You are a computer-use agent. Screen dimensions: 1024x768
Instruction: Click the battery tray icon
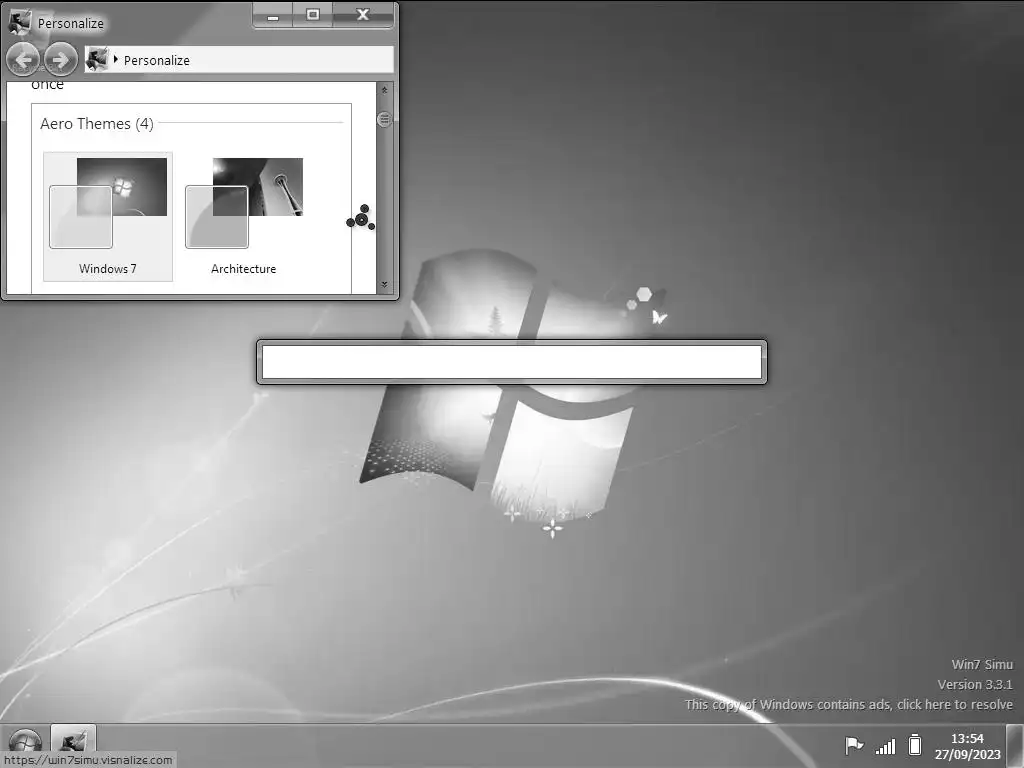point(915,744)
